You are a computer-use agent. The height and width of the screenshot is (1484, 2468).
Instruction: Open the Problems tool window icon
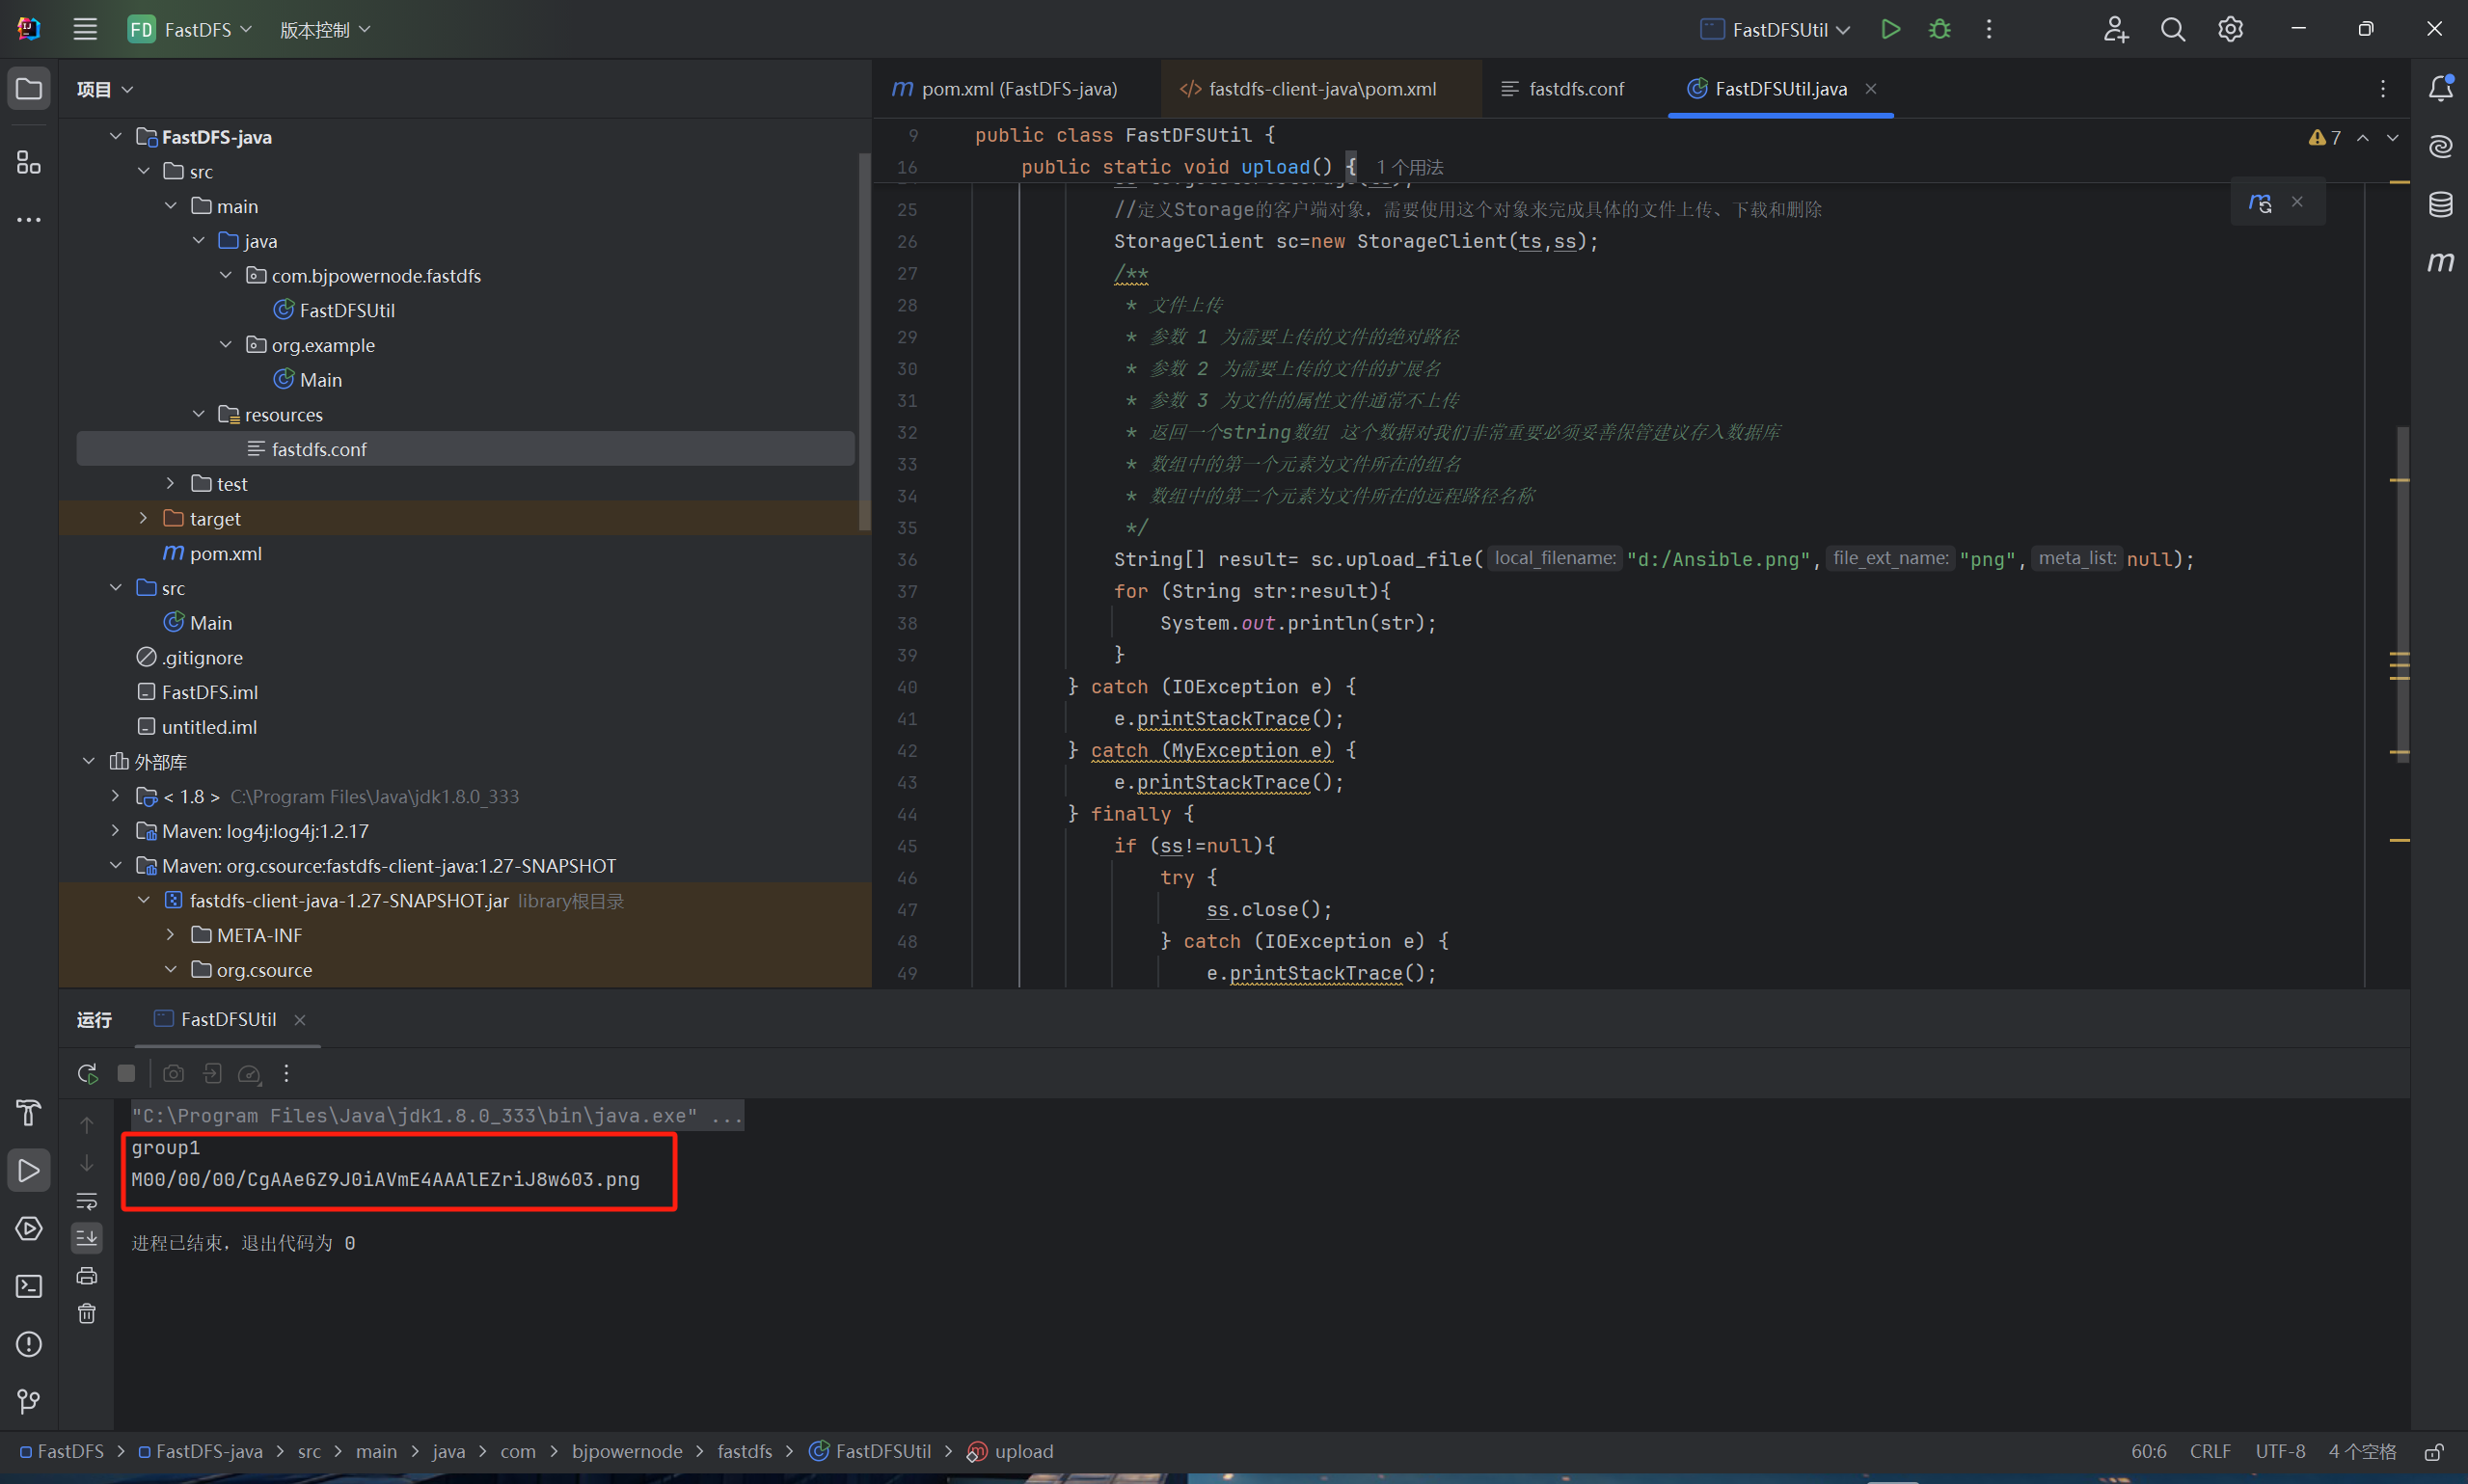coord(29,1344)
